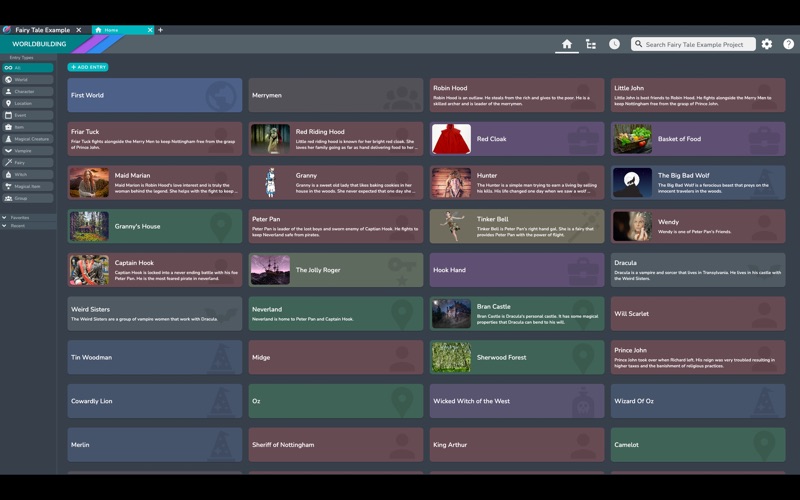The image size is (800, 500).
Task: Click the Hunter thumbnail image
Action: [452, 183]
